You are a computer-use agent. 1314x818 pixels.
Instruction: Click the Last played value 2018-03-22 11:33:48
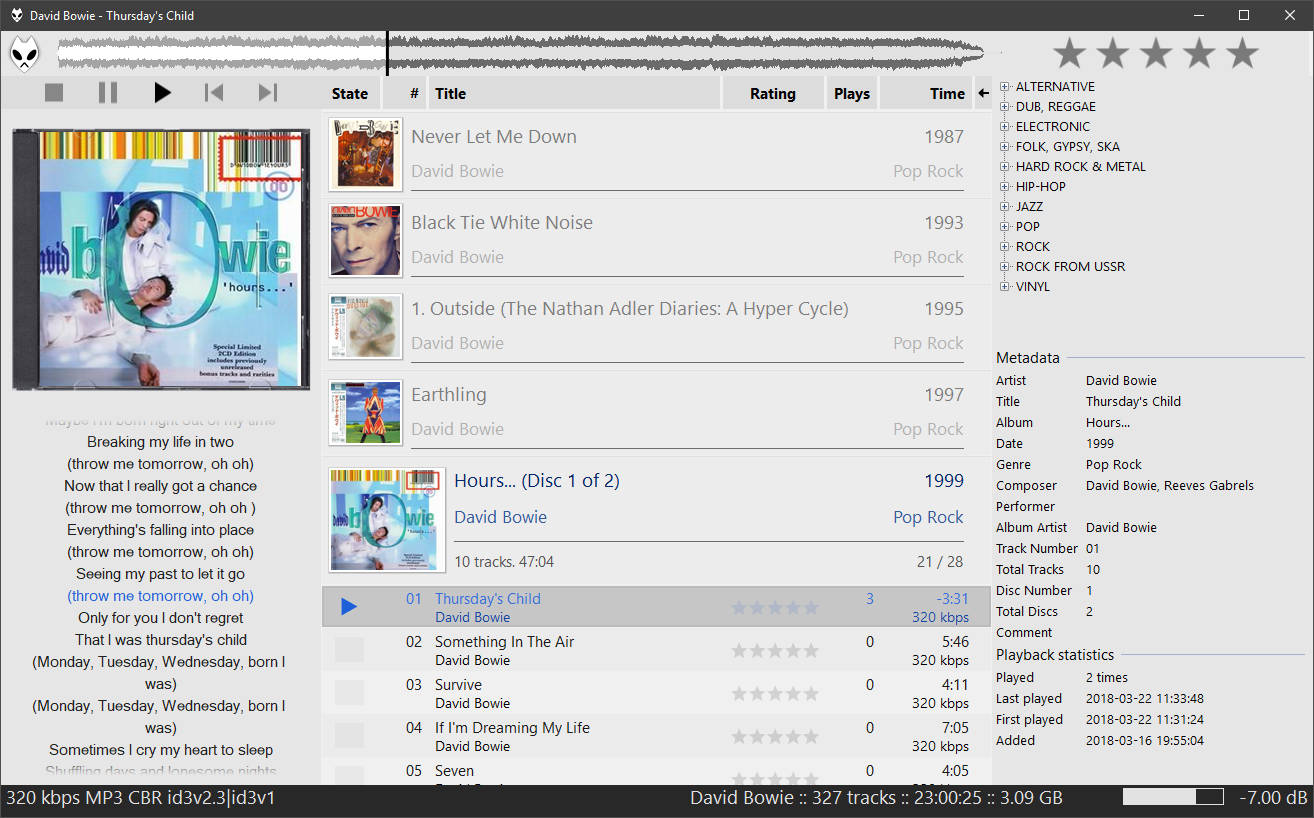1145,699
